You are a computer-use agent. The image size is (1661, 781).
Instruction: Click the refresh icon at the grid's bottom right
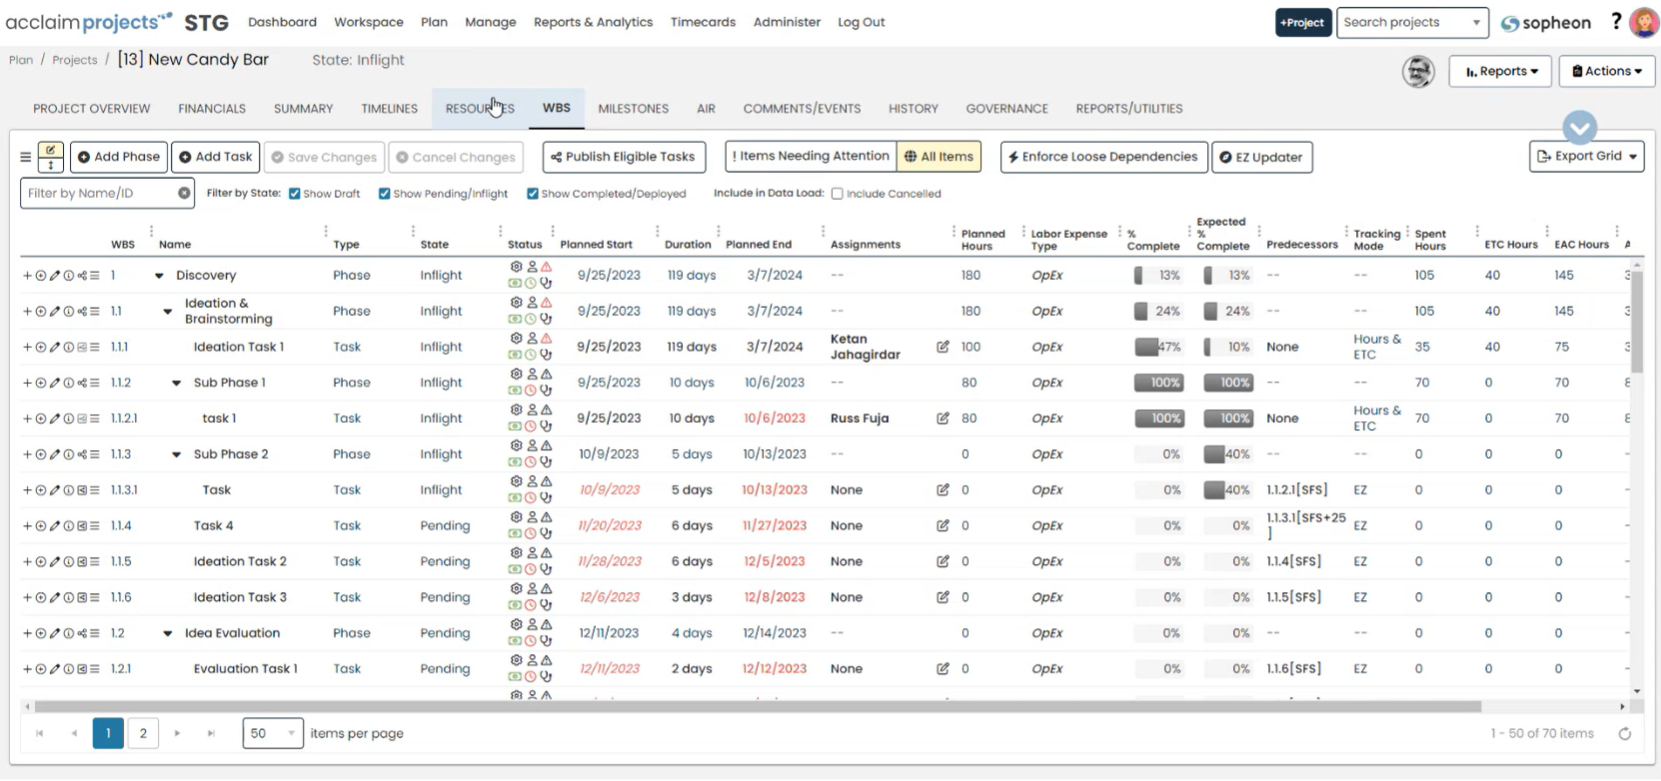coord(1625,734)
